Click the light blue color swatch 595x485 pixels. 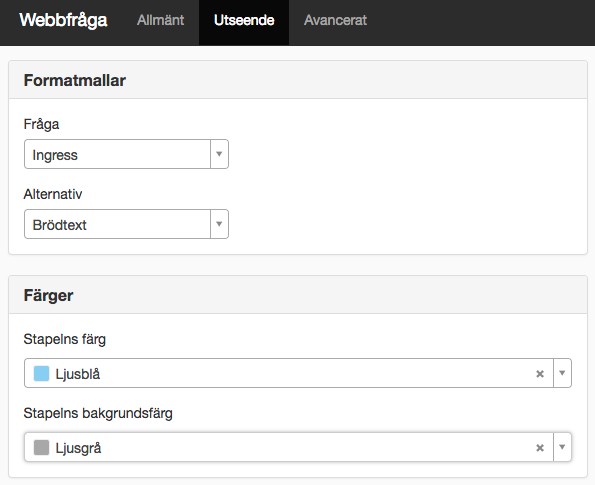point(41,373)
